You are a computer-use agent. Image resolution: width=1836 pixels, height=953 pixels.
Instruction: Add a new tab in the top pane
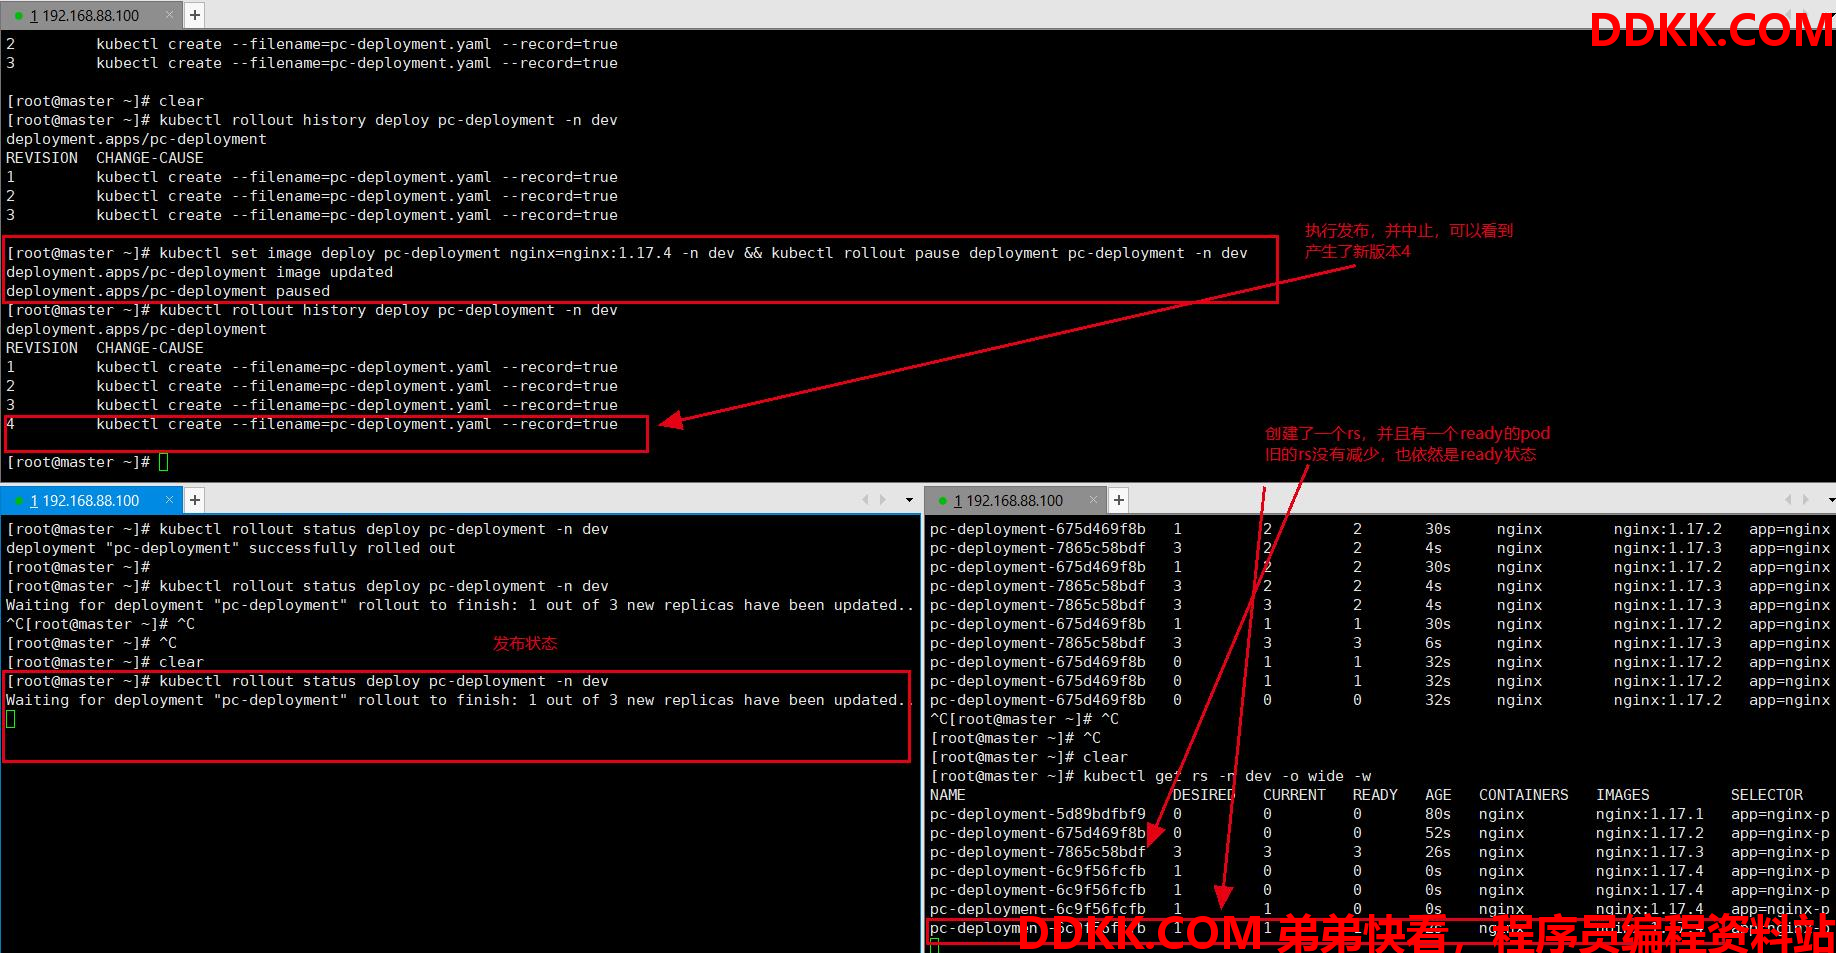tap(195, 15)
